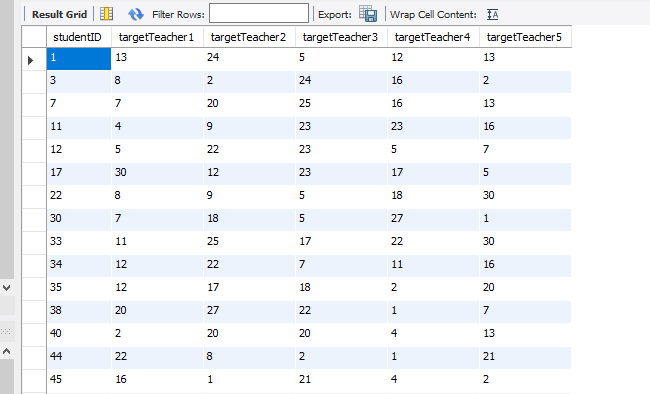Select the studentID 30 cell

(x=79, y=219)
